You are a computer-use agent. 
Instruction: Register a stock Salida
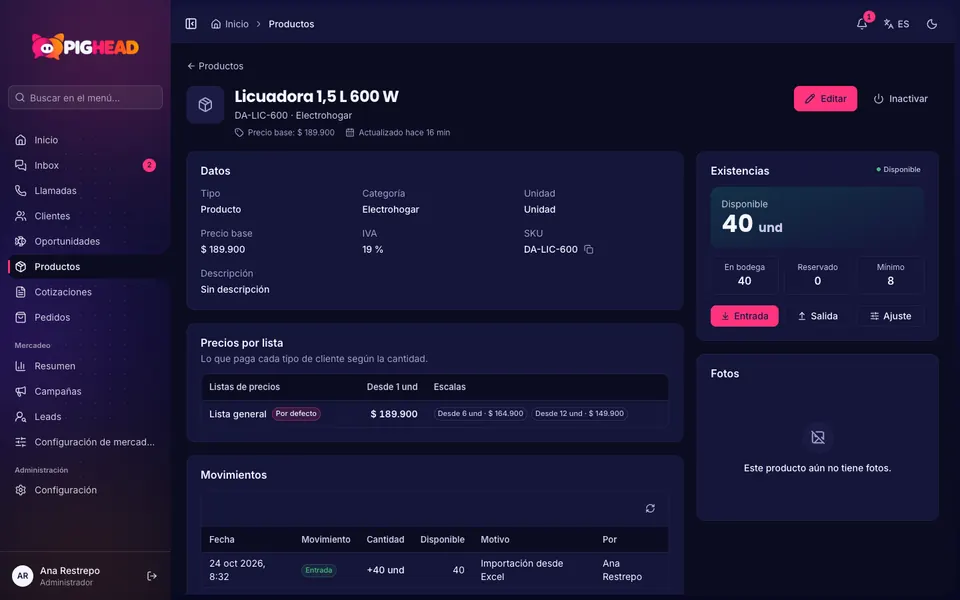click(x=817, y=316)
